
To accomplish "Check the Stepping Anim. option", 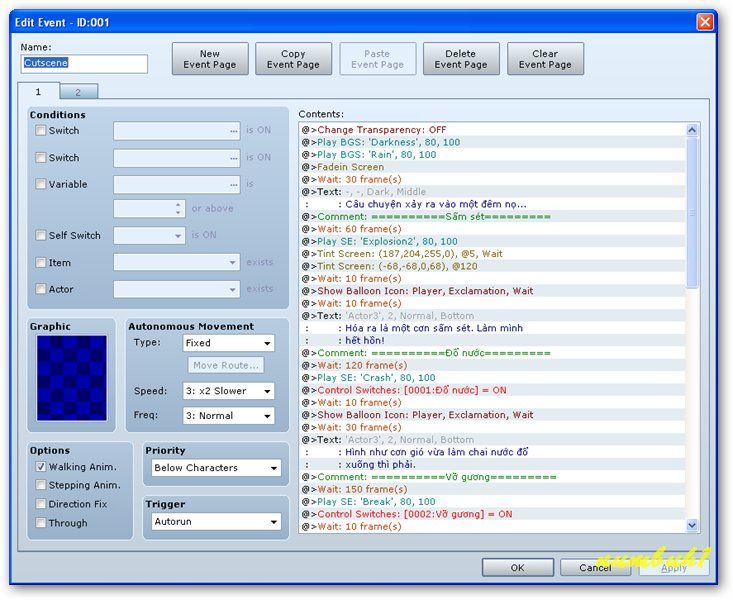I will click(41, 485).
